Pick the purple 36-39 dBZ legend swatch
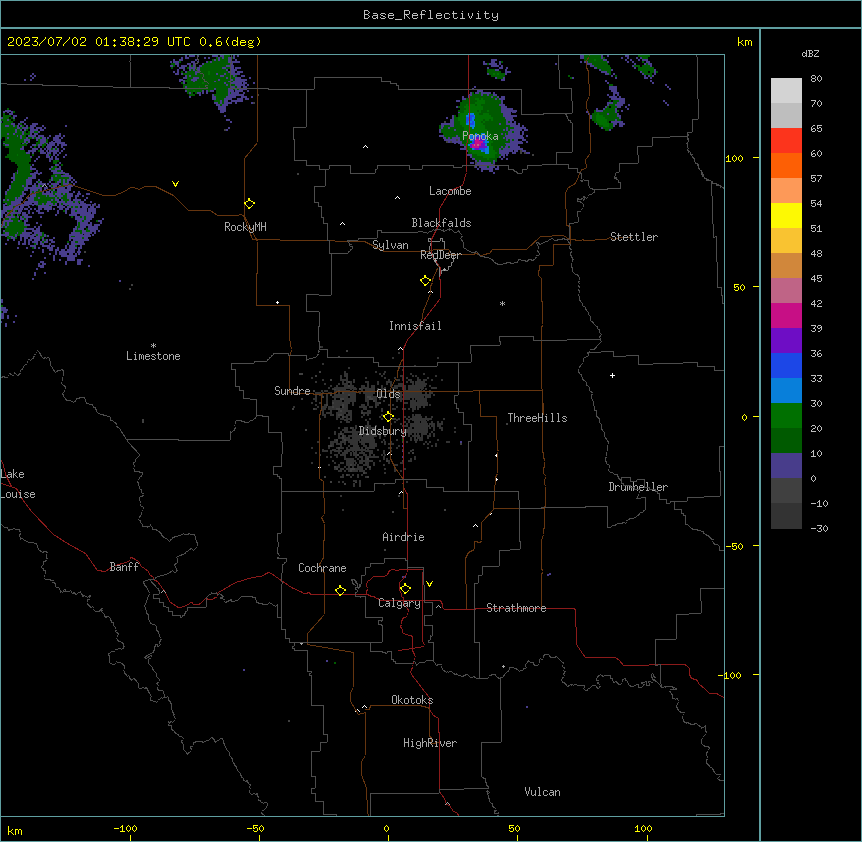Screen dimensions: 862x842 point(786,341)
